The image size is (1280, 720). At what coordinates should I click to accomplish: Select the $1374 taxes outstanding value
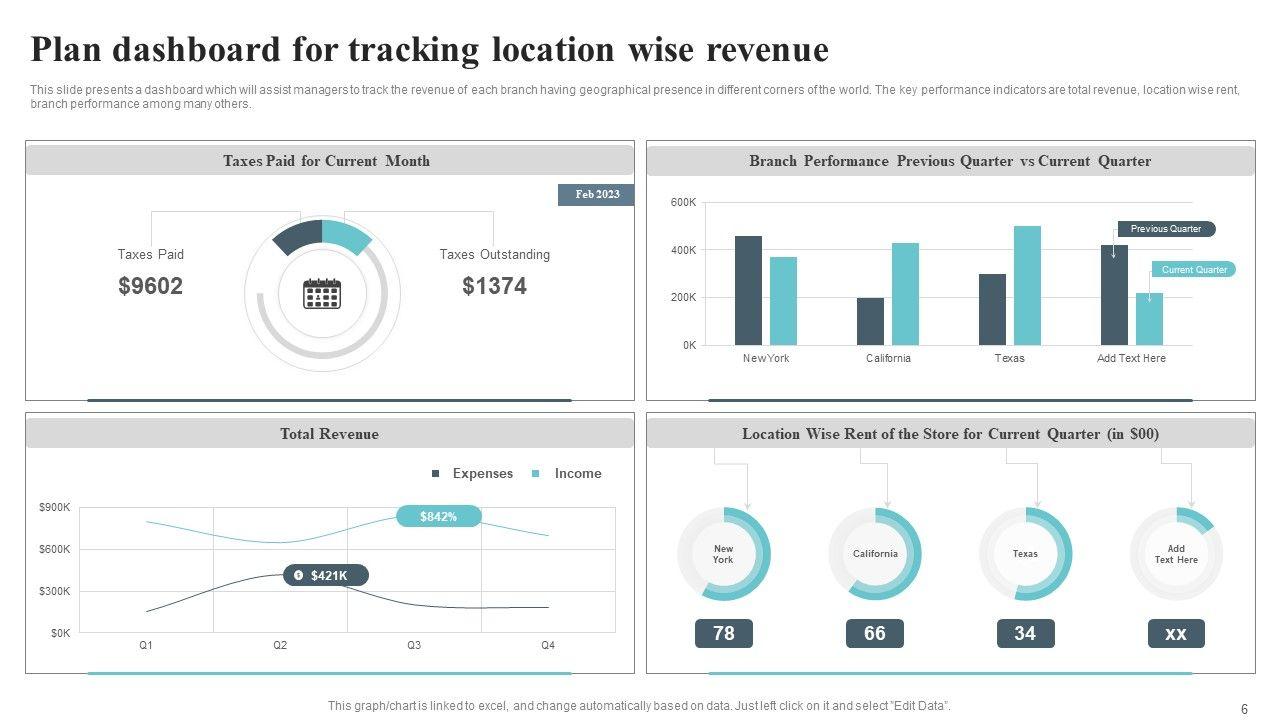point(494,286)
